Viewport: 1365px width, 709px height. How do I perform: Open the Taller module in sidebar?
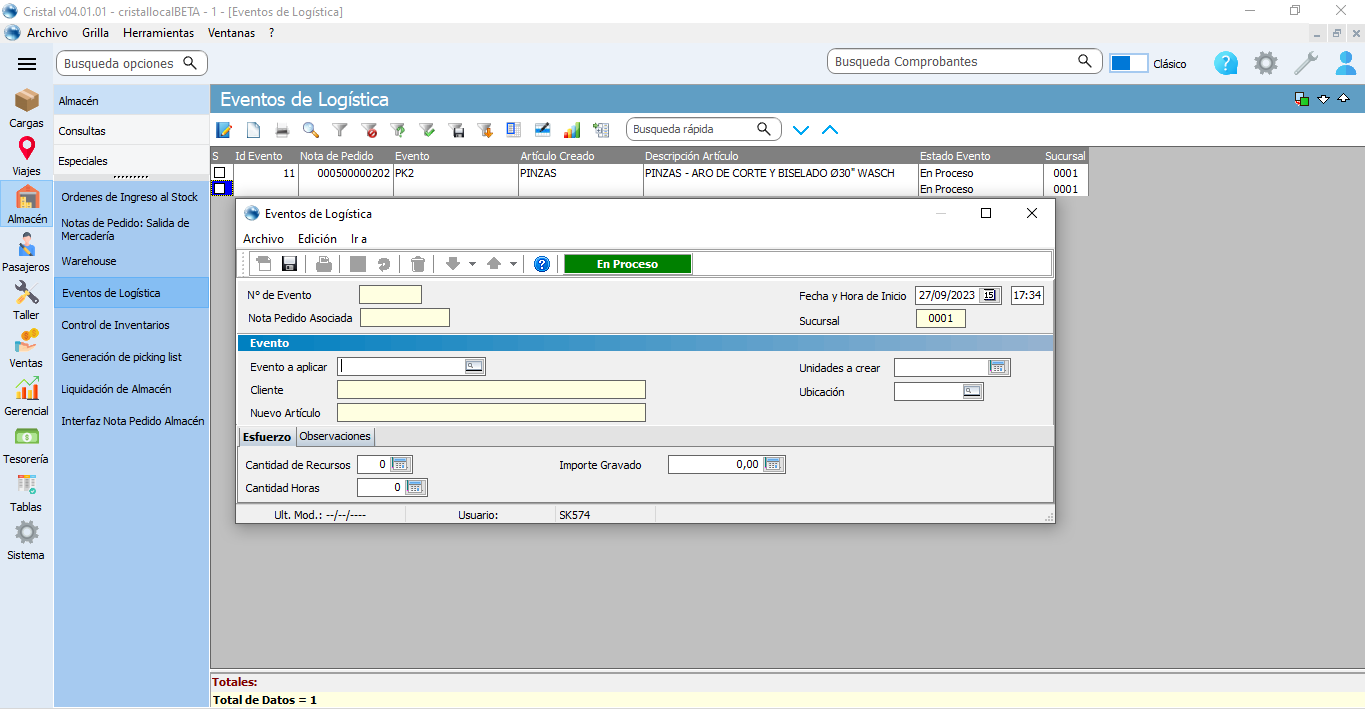click(26, 299)
